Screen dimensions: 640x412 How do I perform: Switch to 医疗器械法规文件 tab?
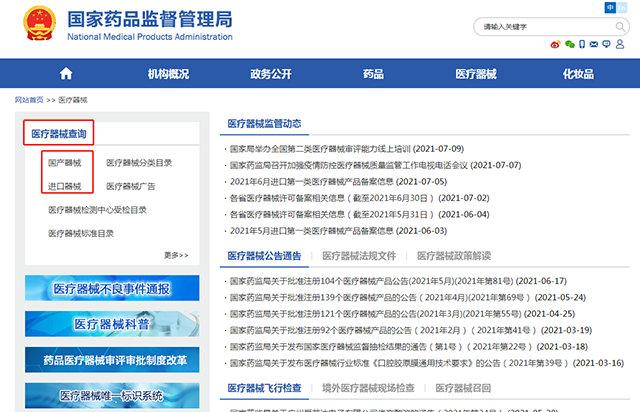tap(359, 256)
